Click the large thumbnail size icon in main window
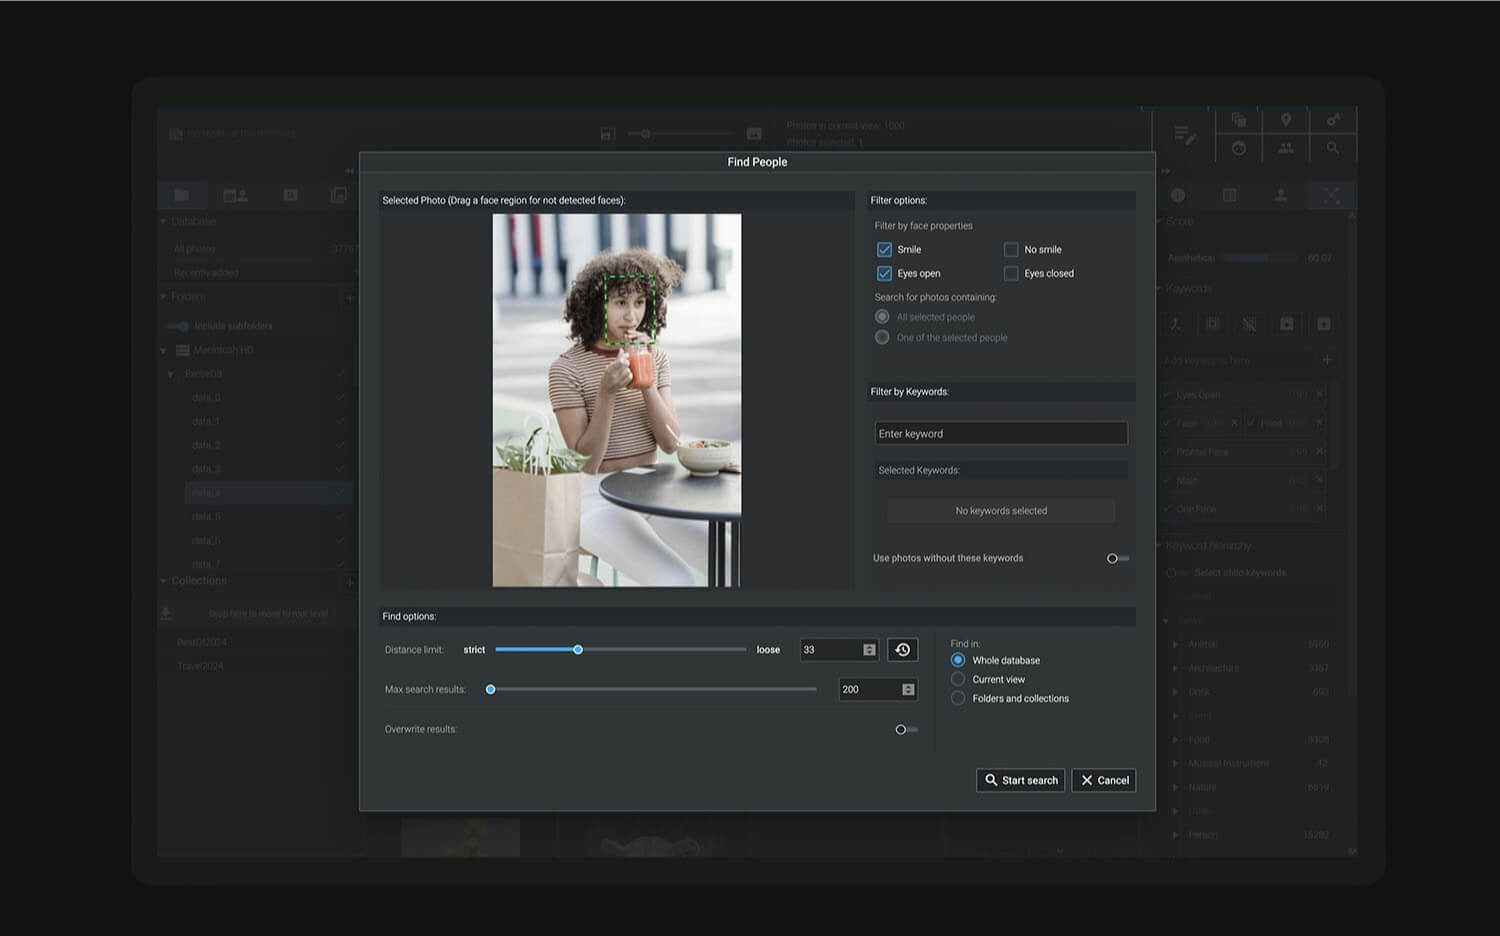This screenshot has width=1500, height=936. [x=754, y=134]
